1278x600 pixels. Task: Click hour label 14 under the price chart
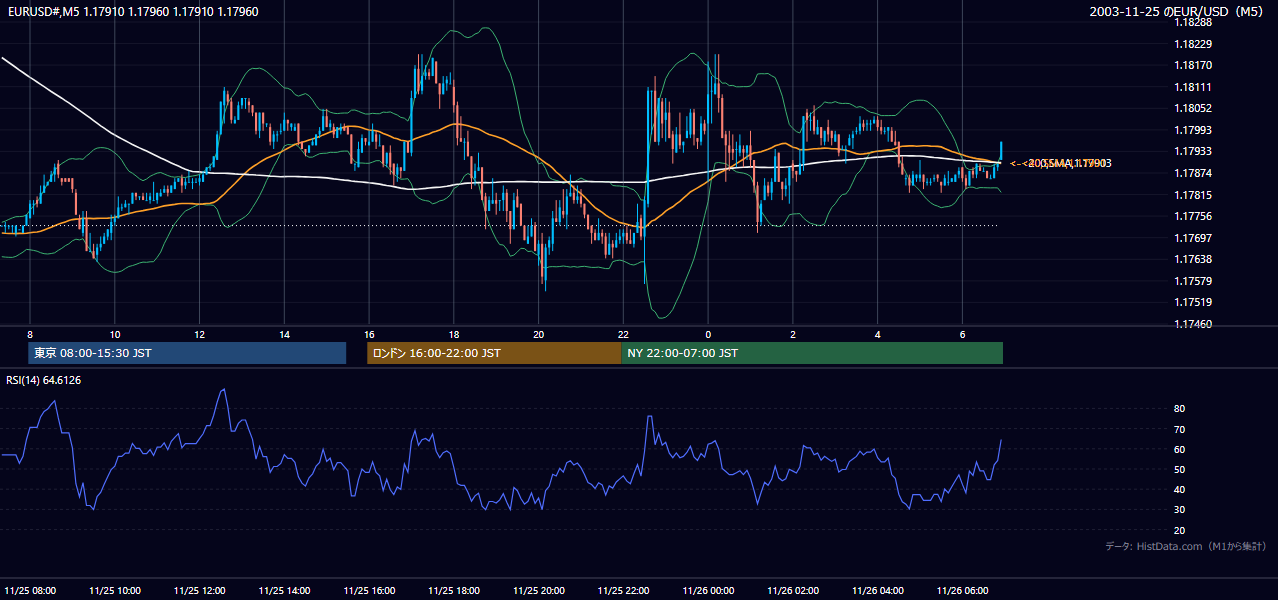coord(285,334)
